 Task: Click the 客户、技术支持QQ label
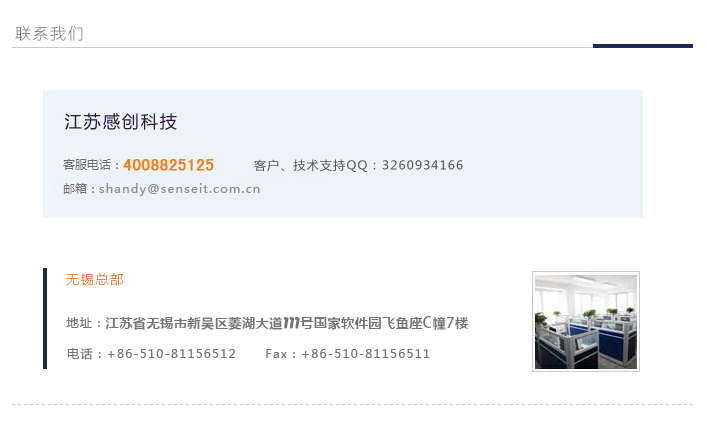coord(311,165)
